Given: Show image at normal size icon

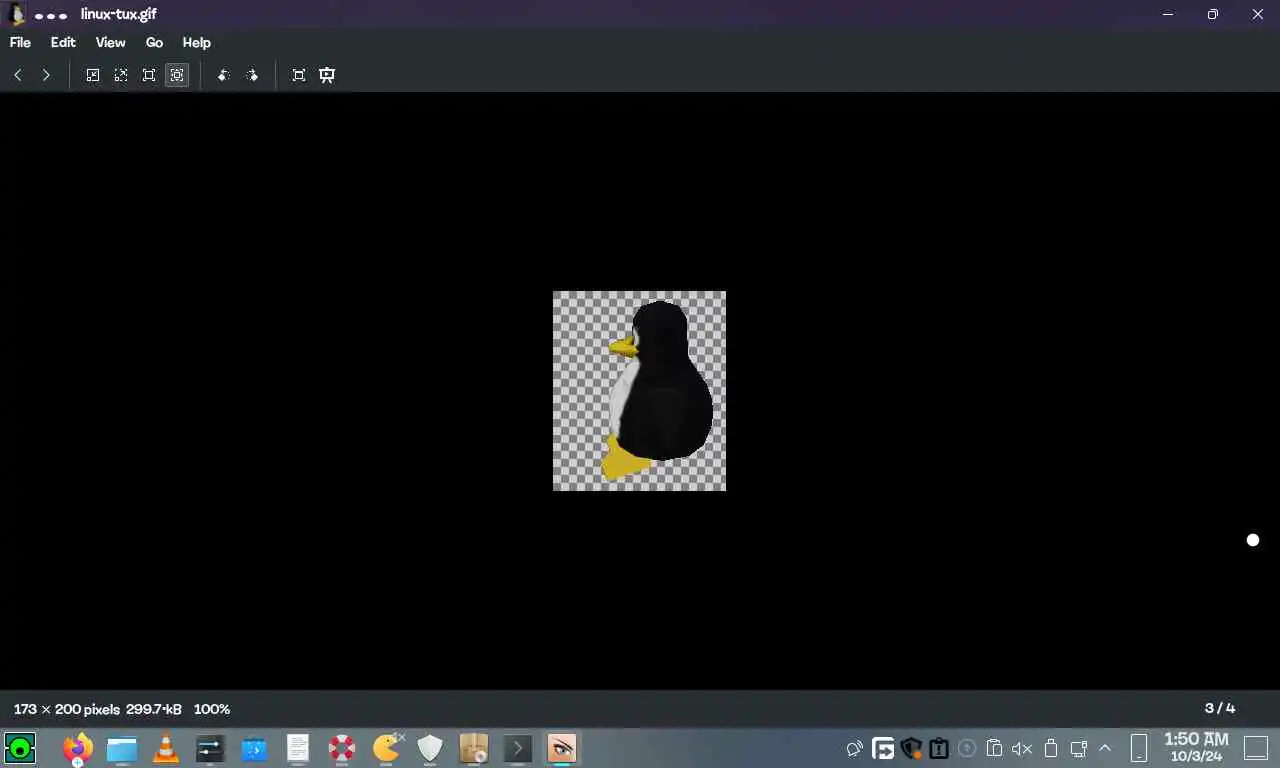Looking at the screenshot, I should (149, 75).
